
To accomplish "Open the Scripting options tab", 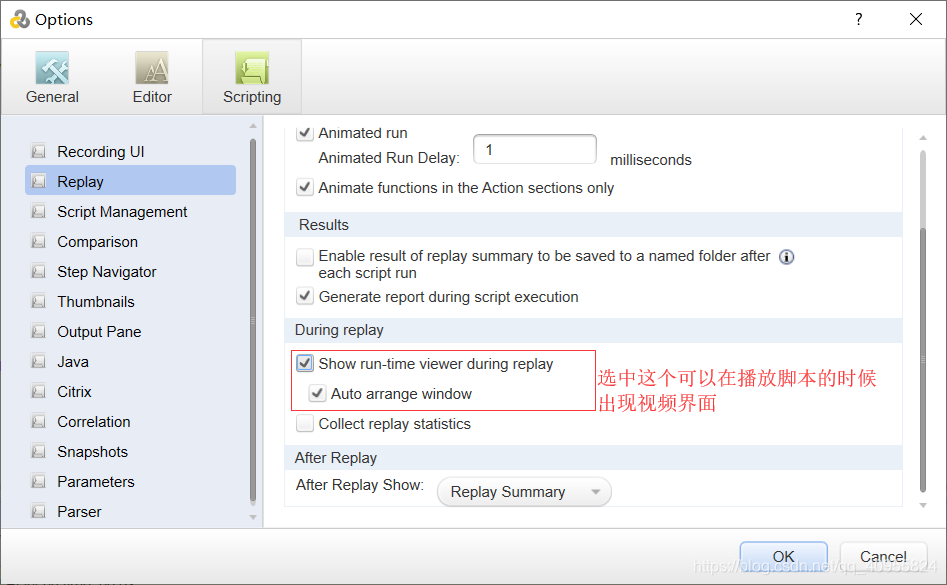I will pyautogui.click(x=252, y=77).
